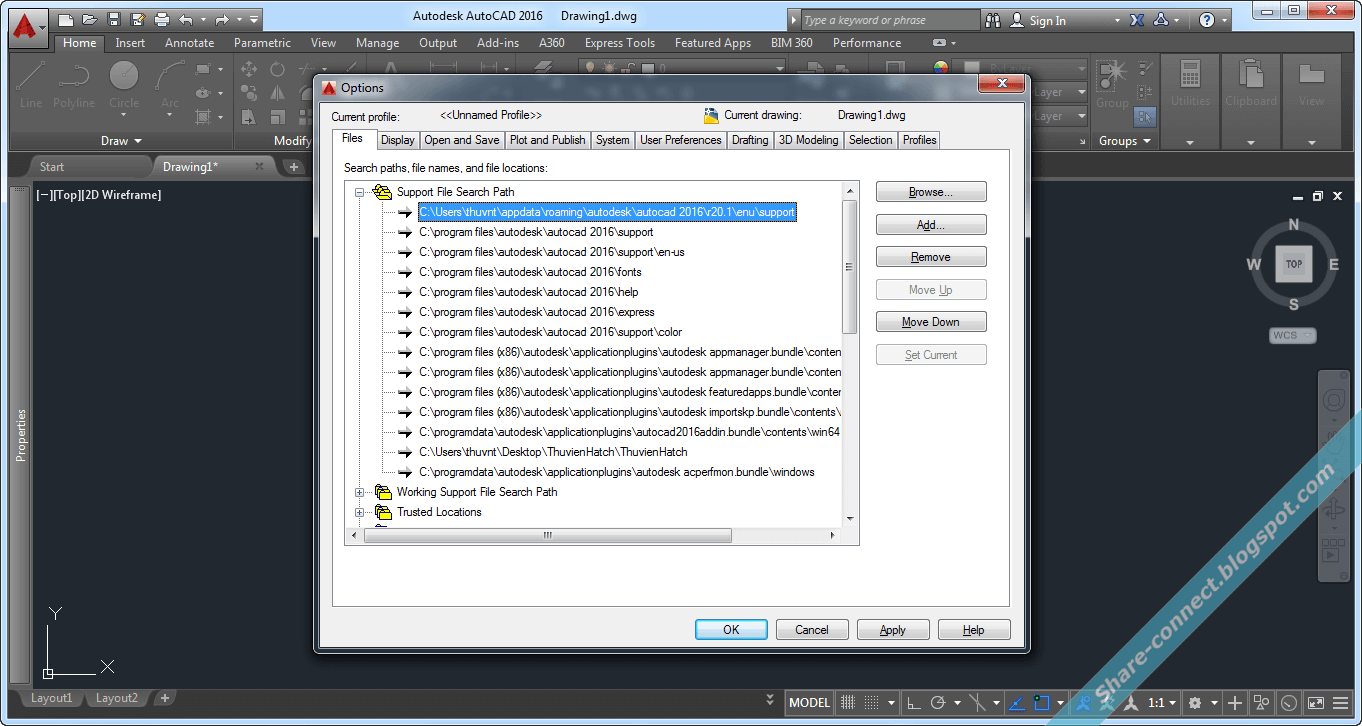Click the Open file icon in Quick Access toolbar

[x=90, y=19]
